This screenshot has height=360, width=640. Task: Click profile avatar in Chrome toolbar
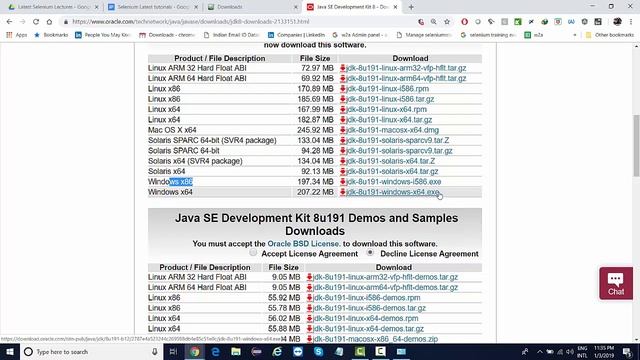[617, 22]
